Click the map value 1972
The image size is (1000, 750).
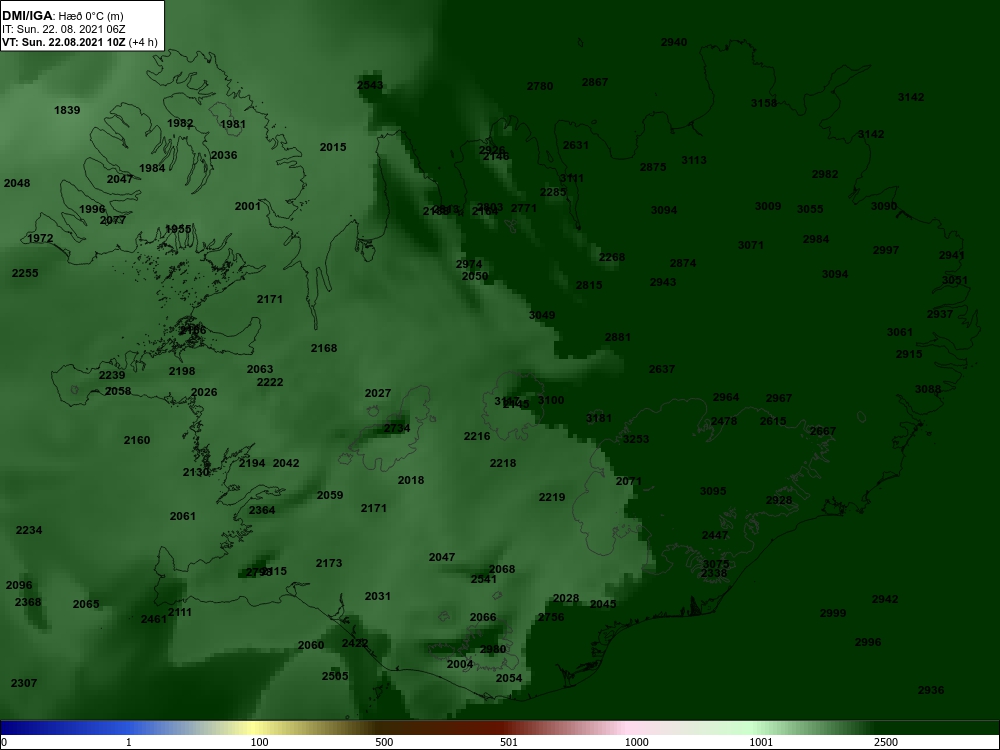[x=40, y=238]
